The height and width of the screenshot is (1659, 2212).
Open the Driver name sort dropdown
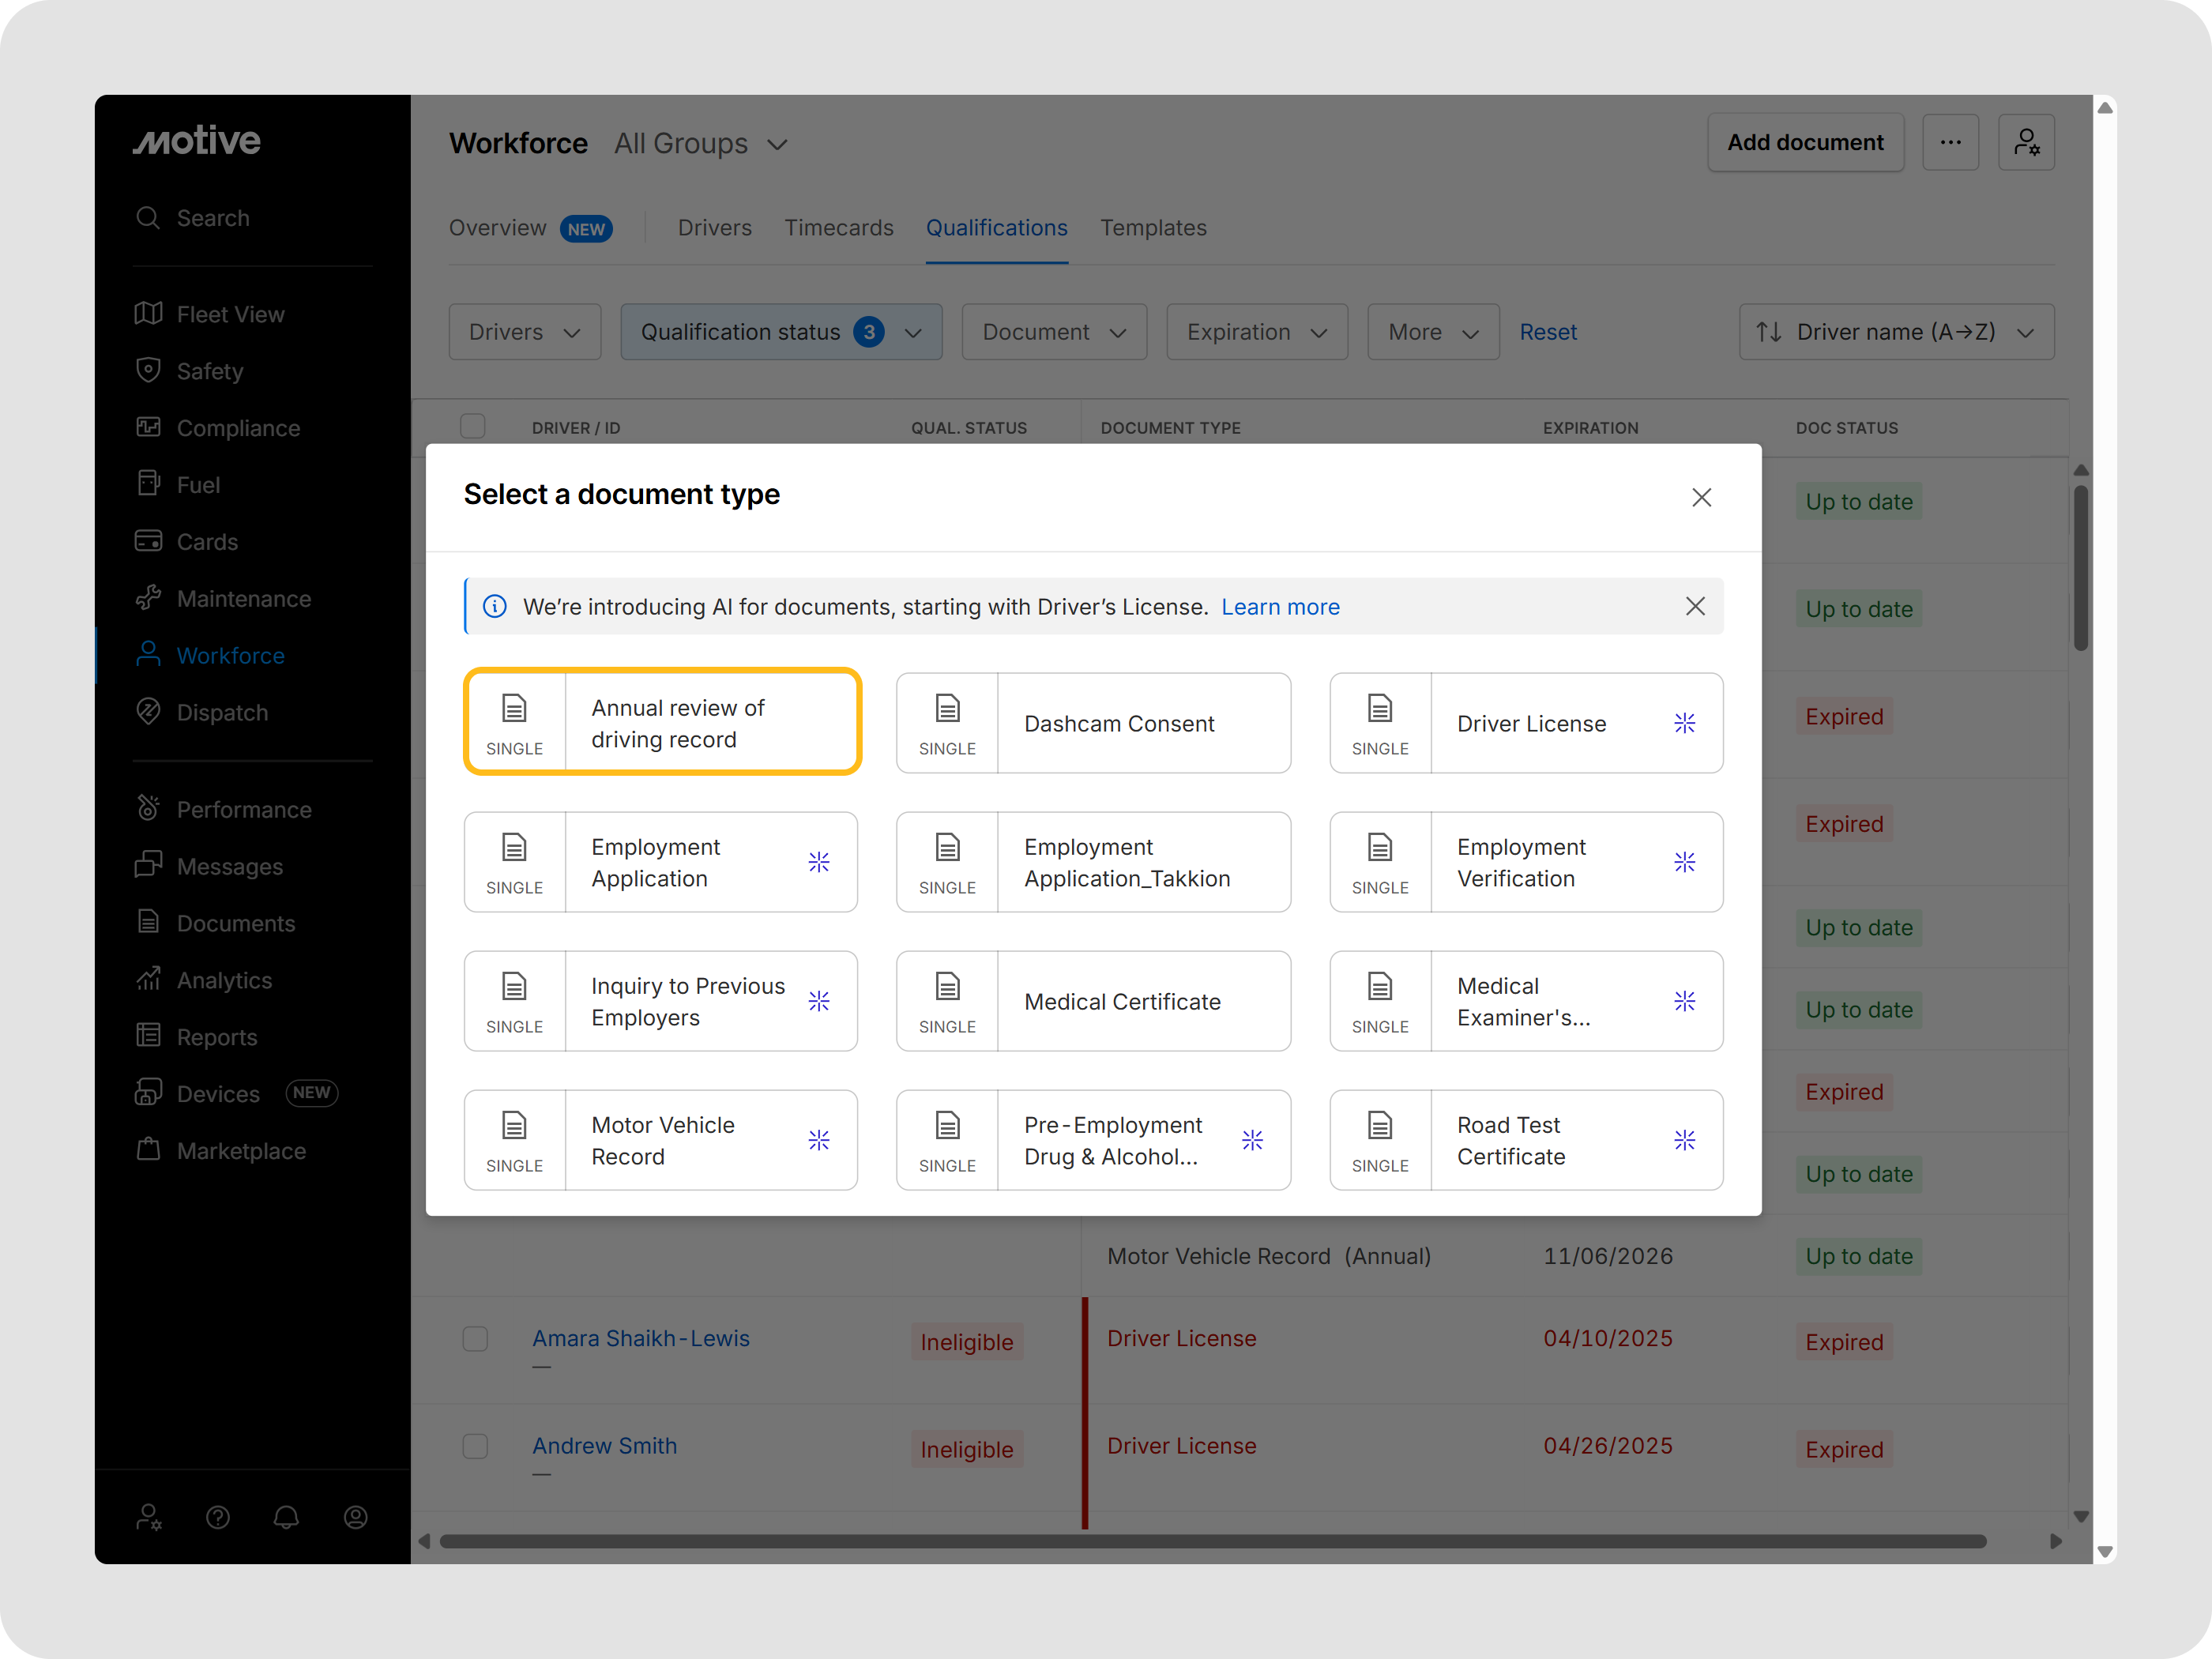click(1896, 332)
